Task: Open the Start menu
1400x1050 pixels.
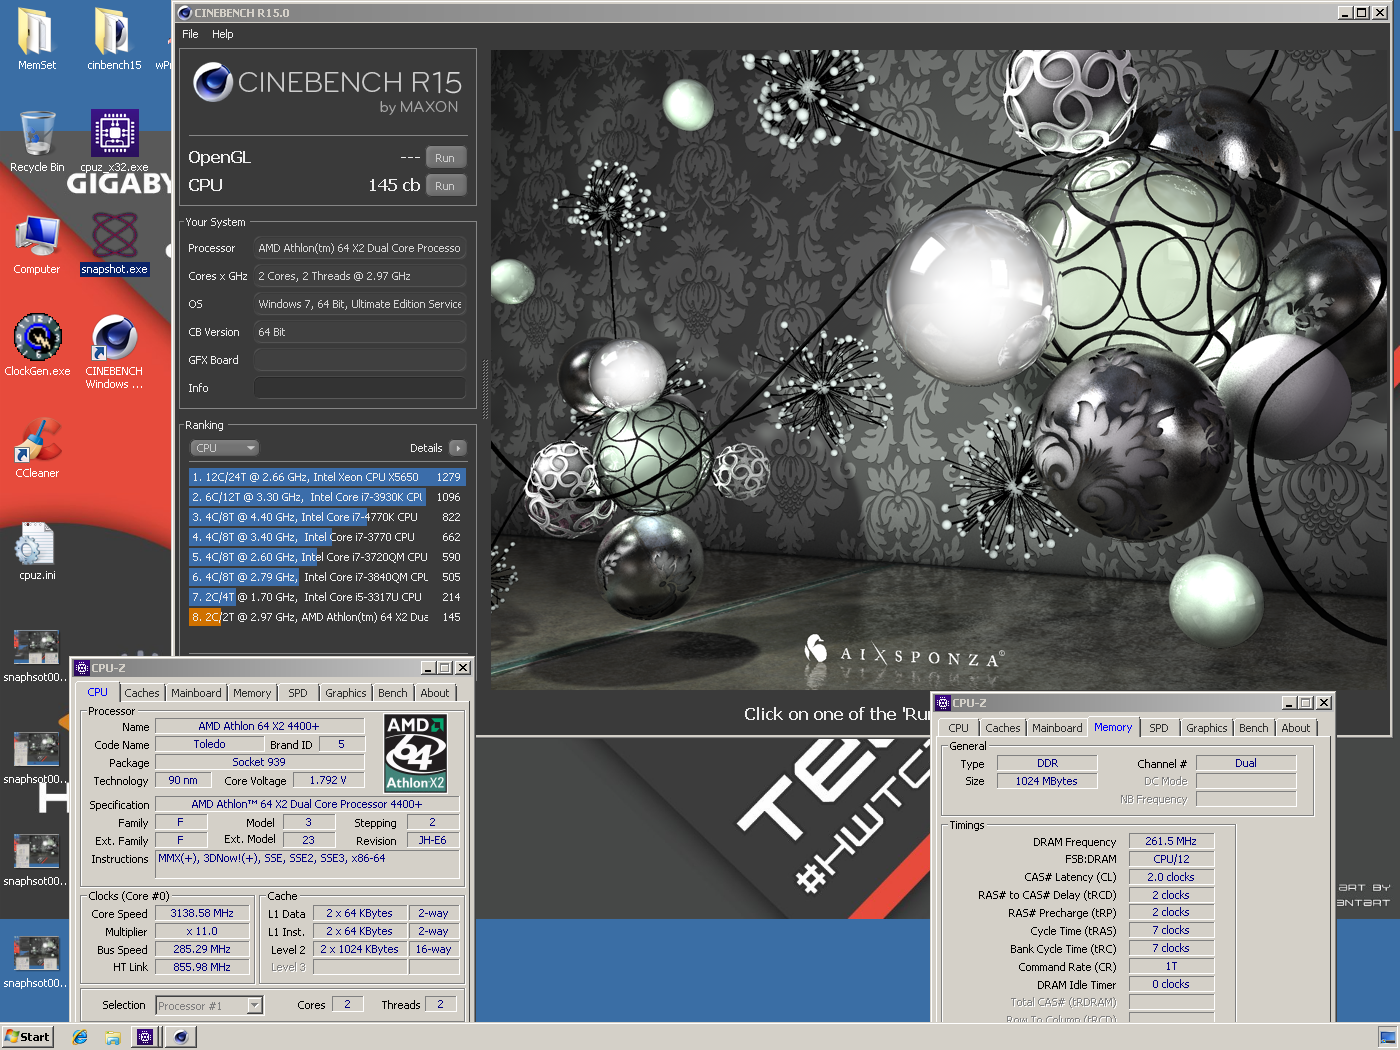Action: (27, 1037)
